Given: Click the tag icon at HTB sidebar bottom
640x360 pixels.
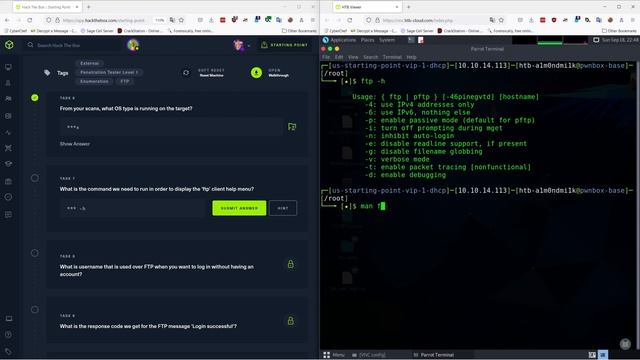Looking at the screenshot, I should pyautogui.click(x=8, y=351).
